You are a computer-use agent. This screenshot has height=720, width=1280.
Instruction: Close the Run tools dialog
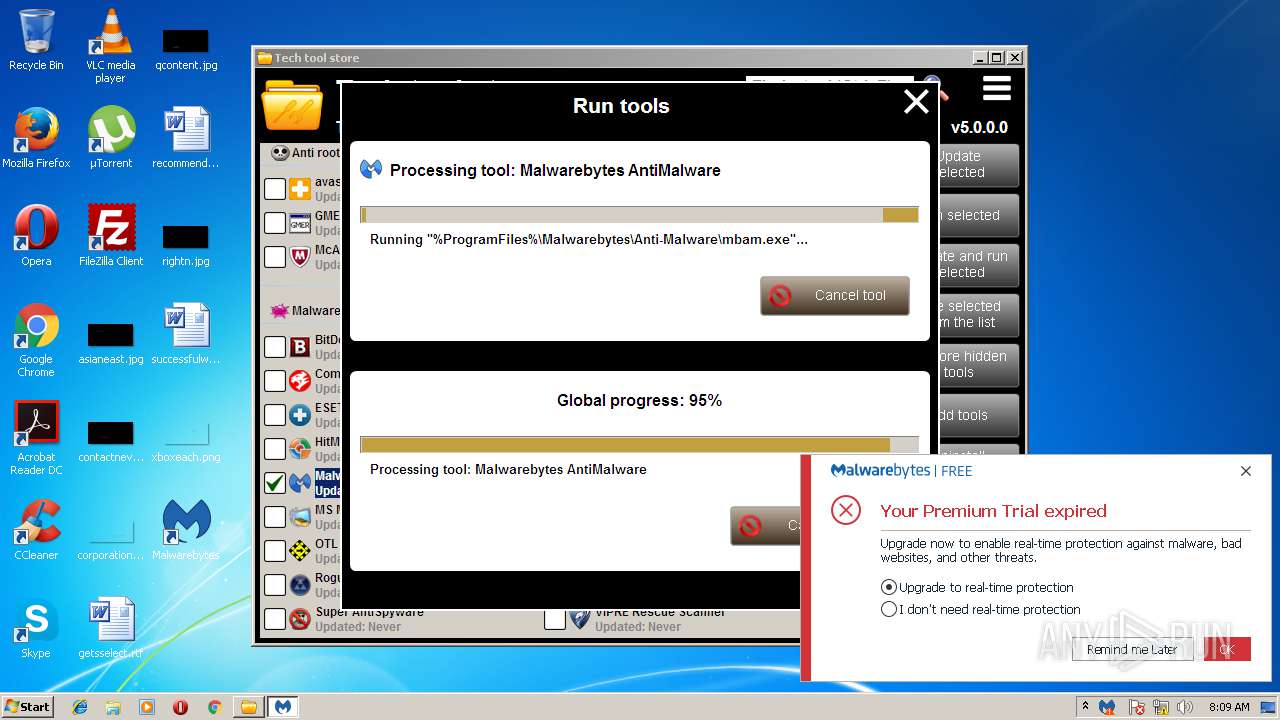pos(916,102)
